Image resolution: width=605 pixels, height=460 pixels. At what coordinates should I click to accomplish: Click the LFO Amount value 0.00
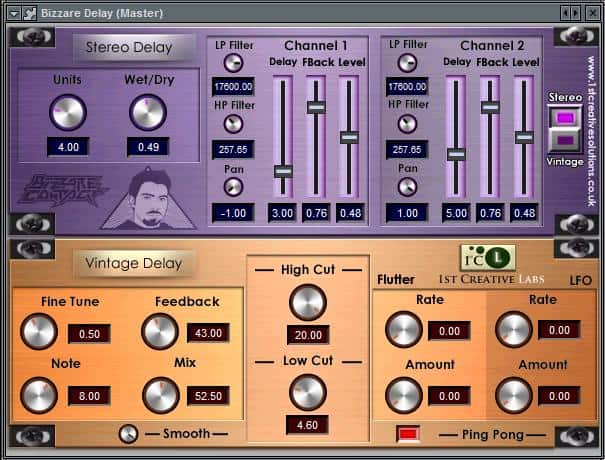[x=559, y=396]
